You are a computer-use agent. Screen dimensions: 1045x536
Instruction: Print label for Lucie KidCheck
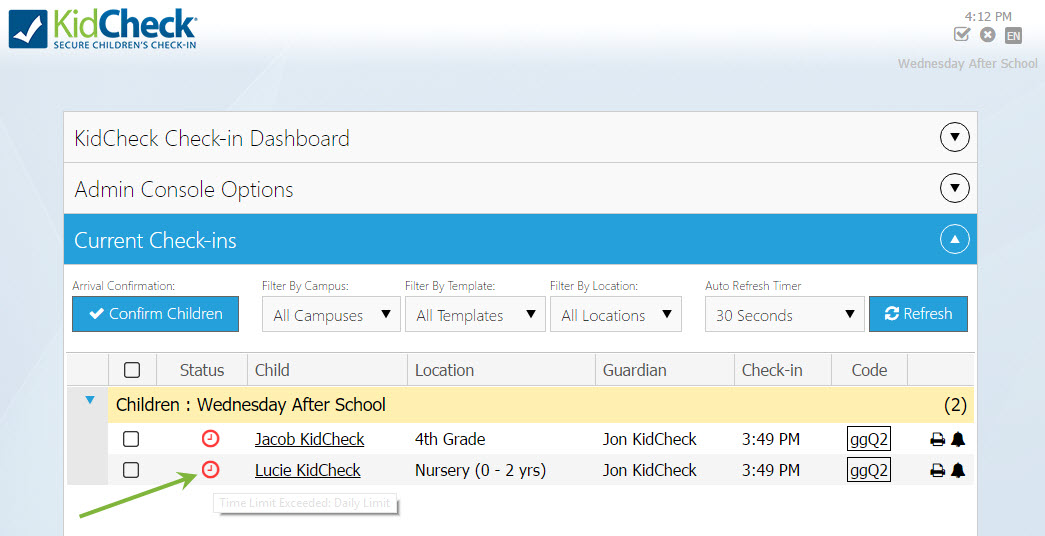937,471
